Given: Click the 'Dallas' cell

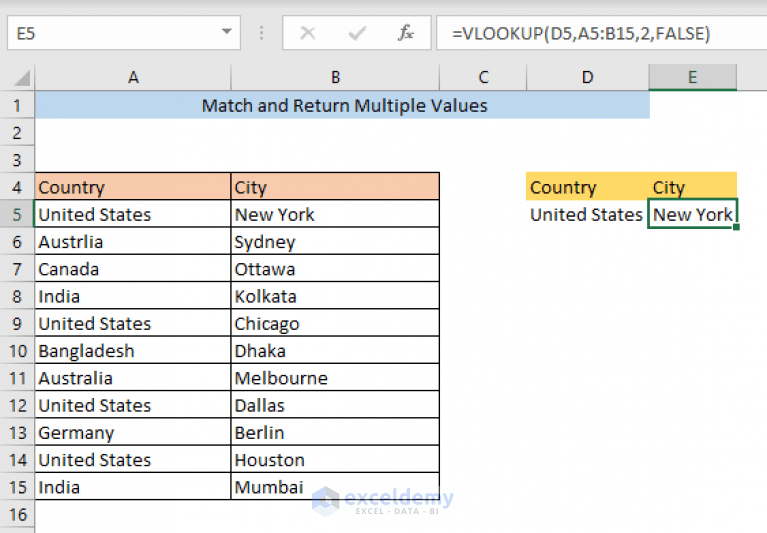Looking at the screenshot, I should (335, 405).
